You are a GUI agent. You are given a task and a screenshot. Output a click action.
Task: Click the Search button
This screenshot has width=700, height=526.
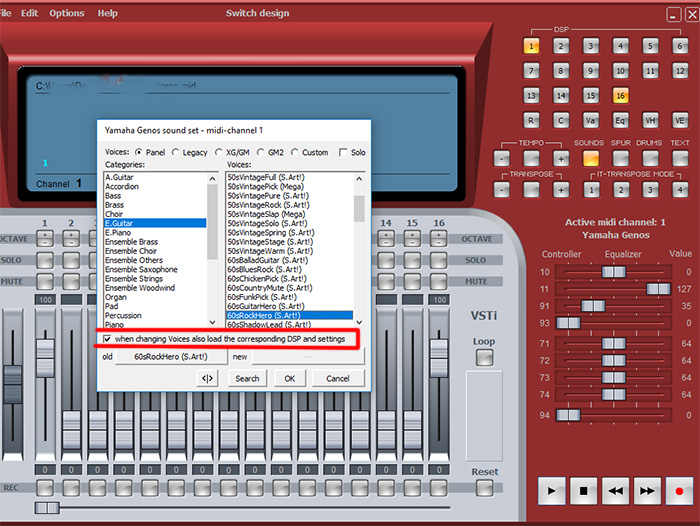[247, 378]
